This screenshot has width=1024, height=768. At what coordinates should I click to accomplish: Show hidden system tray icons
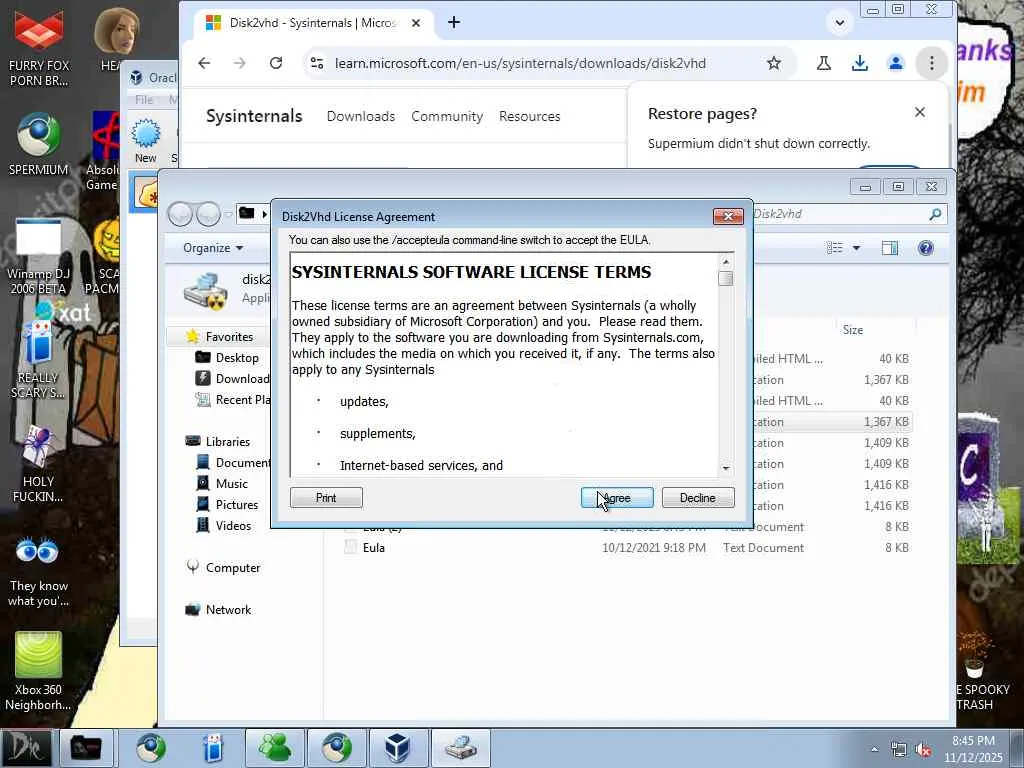(x=874, y=749)
